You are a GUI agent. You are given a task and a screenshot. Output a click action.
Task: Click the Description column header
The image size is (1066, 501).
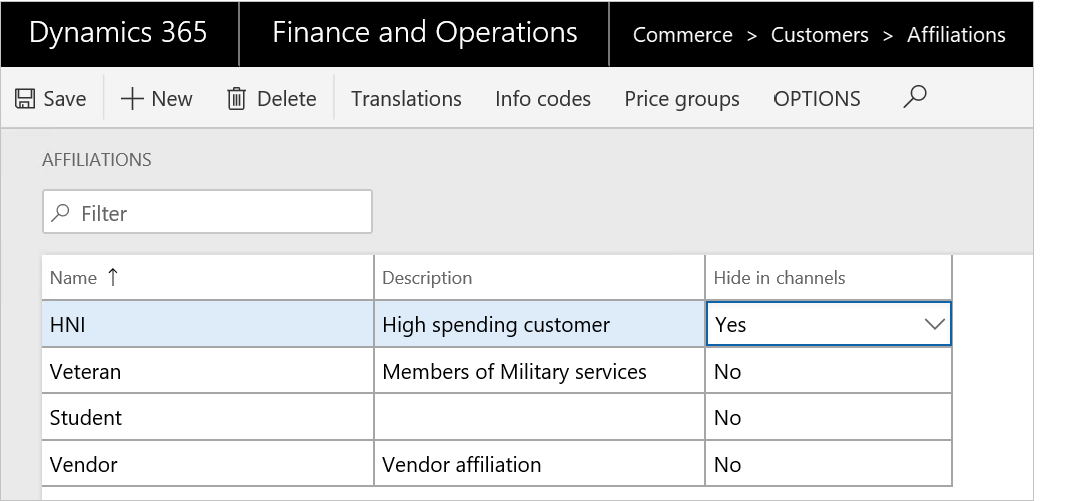click(427, 277)
